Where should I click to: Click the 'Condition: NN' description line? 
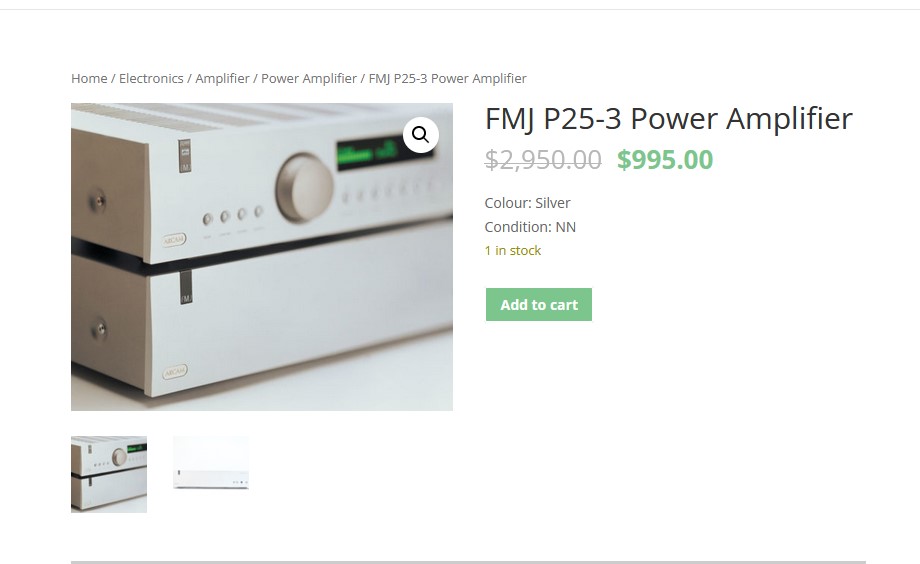[530, 227]
